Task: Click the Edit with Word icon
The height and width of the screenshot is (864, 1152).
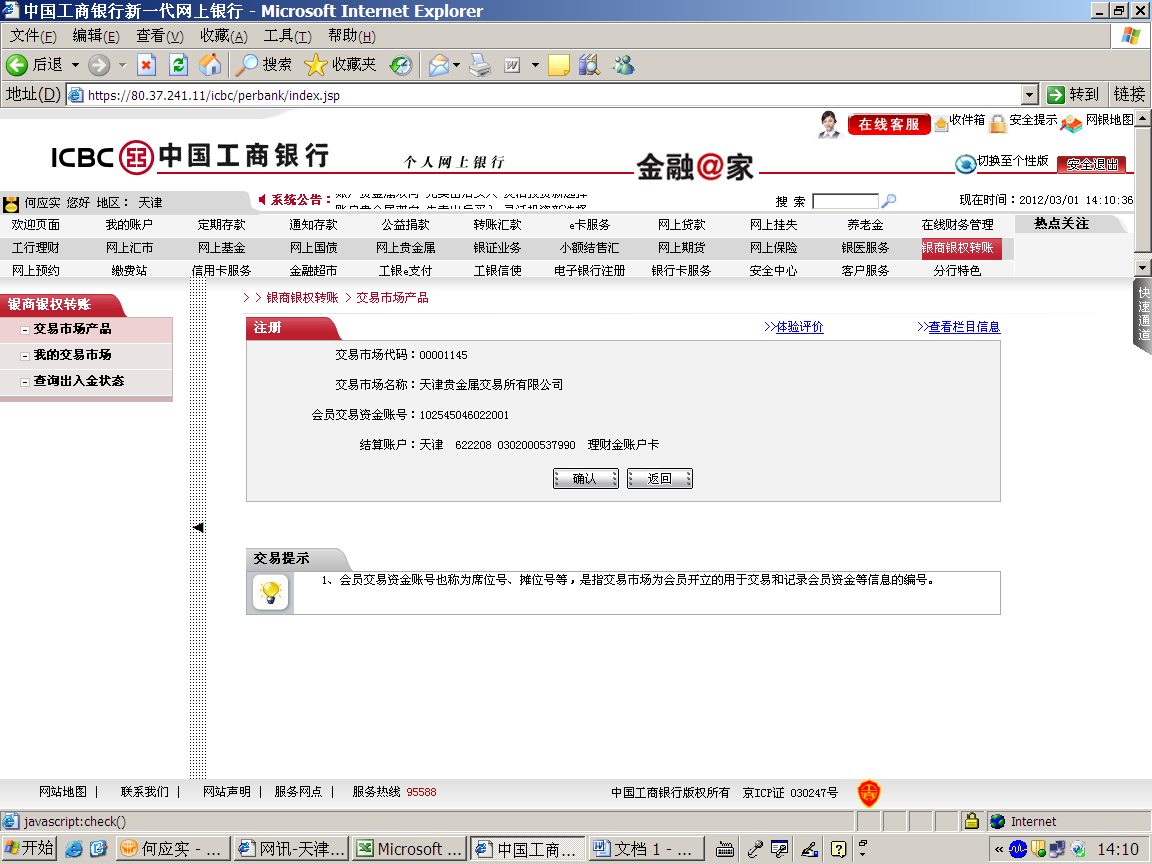Action: pos(513,65)
